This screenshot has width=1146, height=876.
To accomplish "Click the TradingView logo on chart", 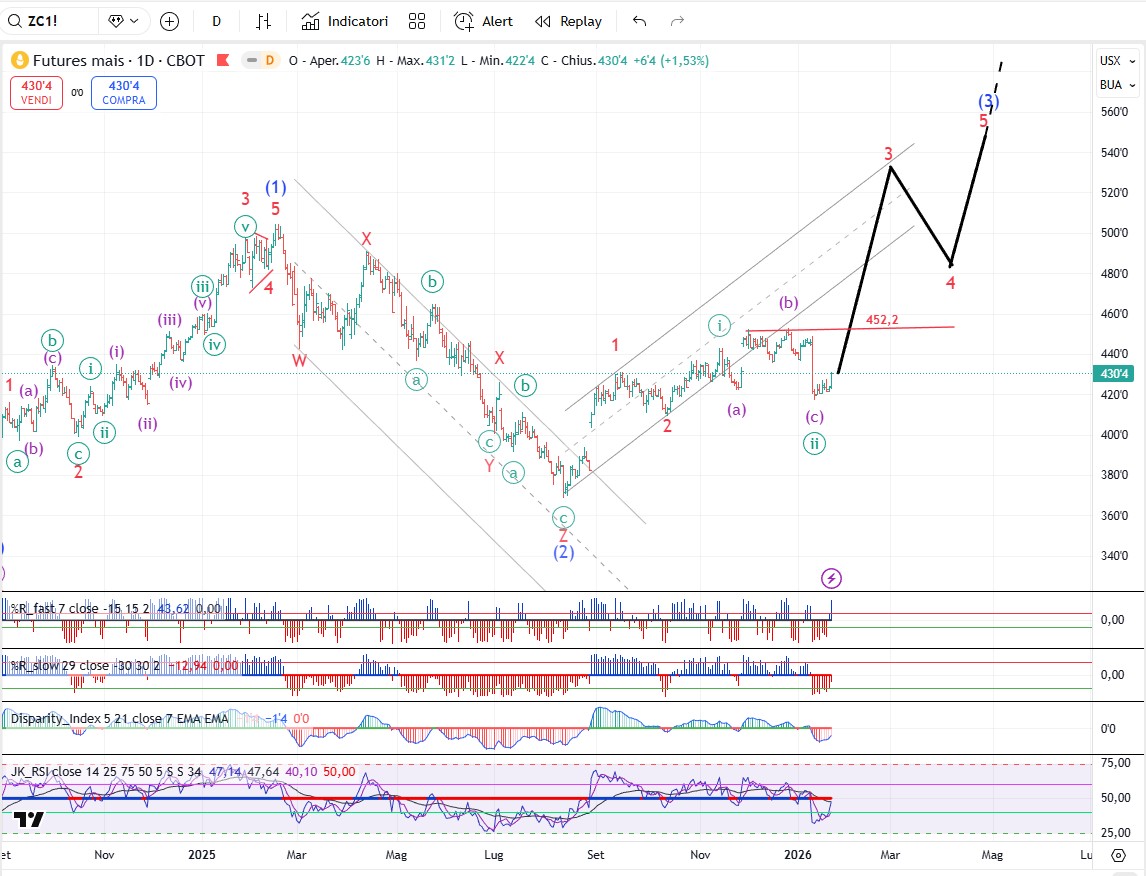I will pyautogui.click(x=29, y=820).
